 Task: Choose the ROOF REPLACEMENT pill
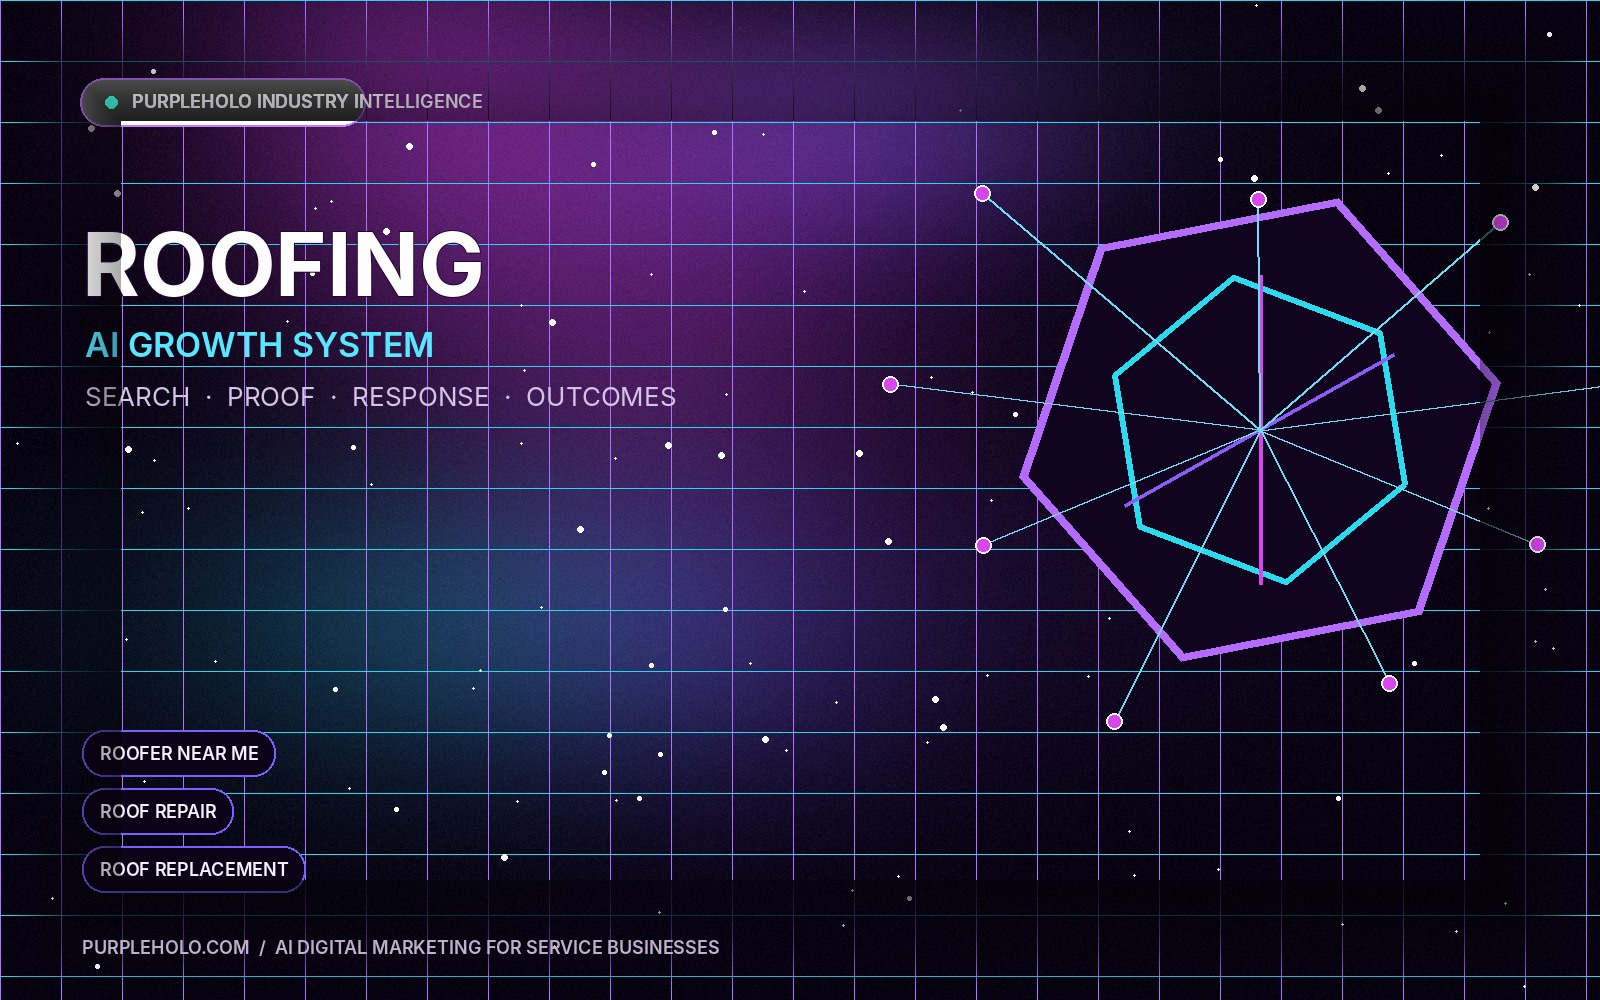tap(194, 869)
